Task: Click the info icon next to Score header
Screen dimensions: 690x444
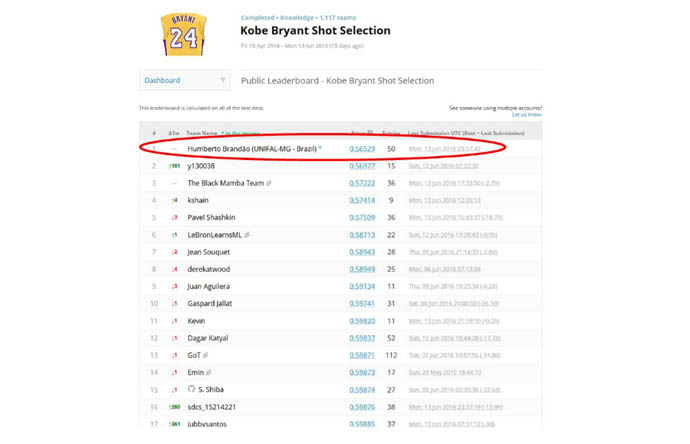Action: click(x=370, y=133)
